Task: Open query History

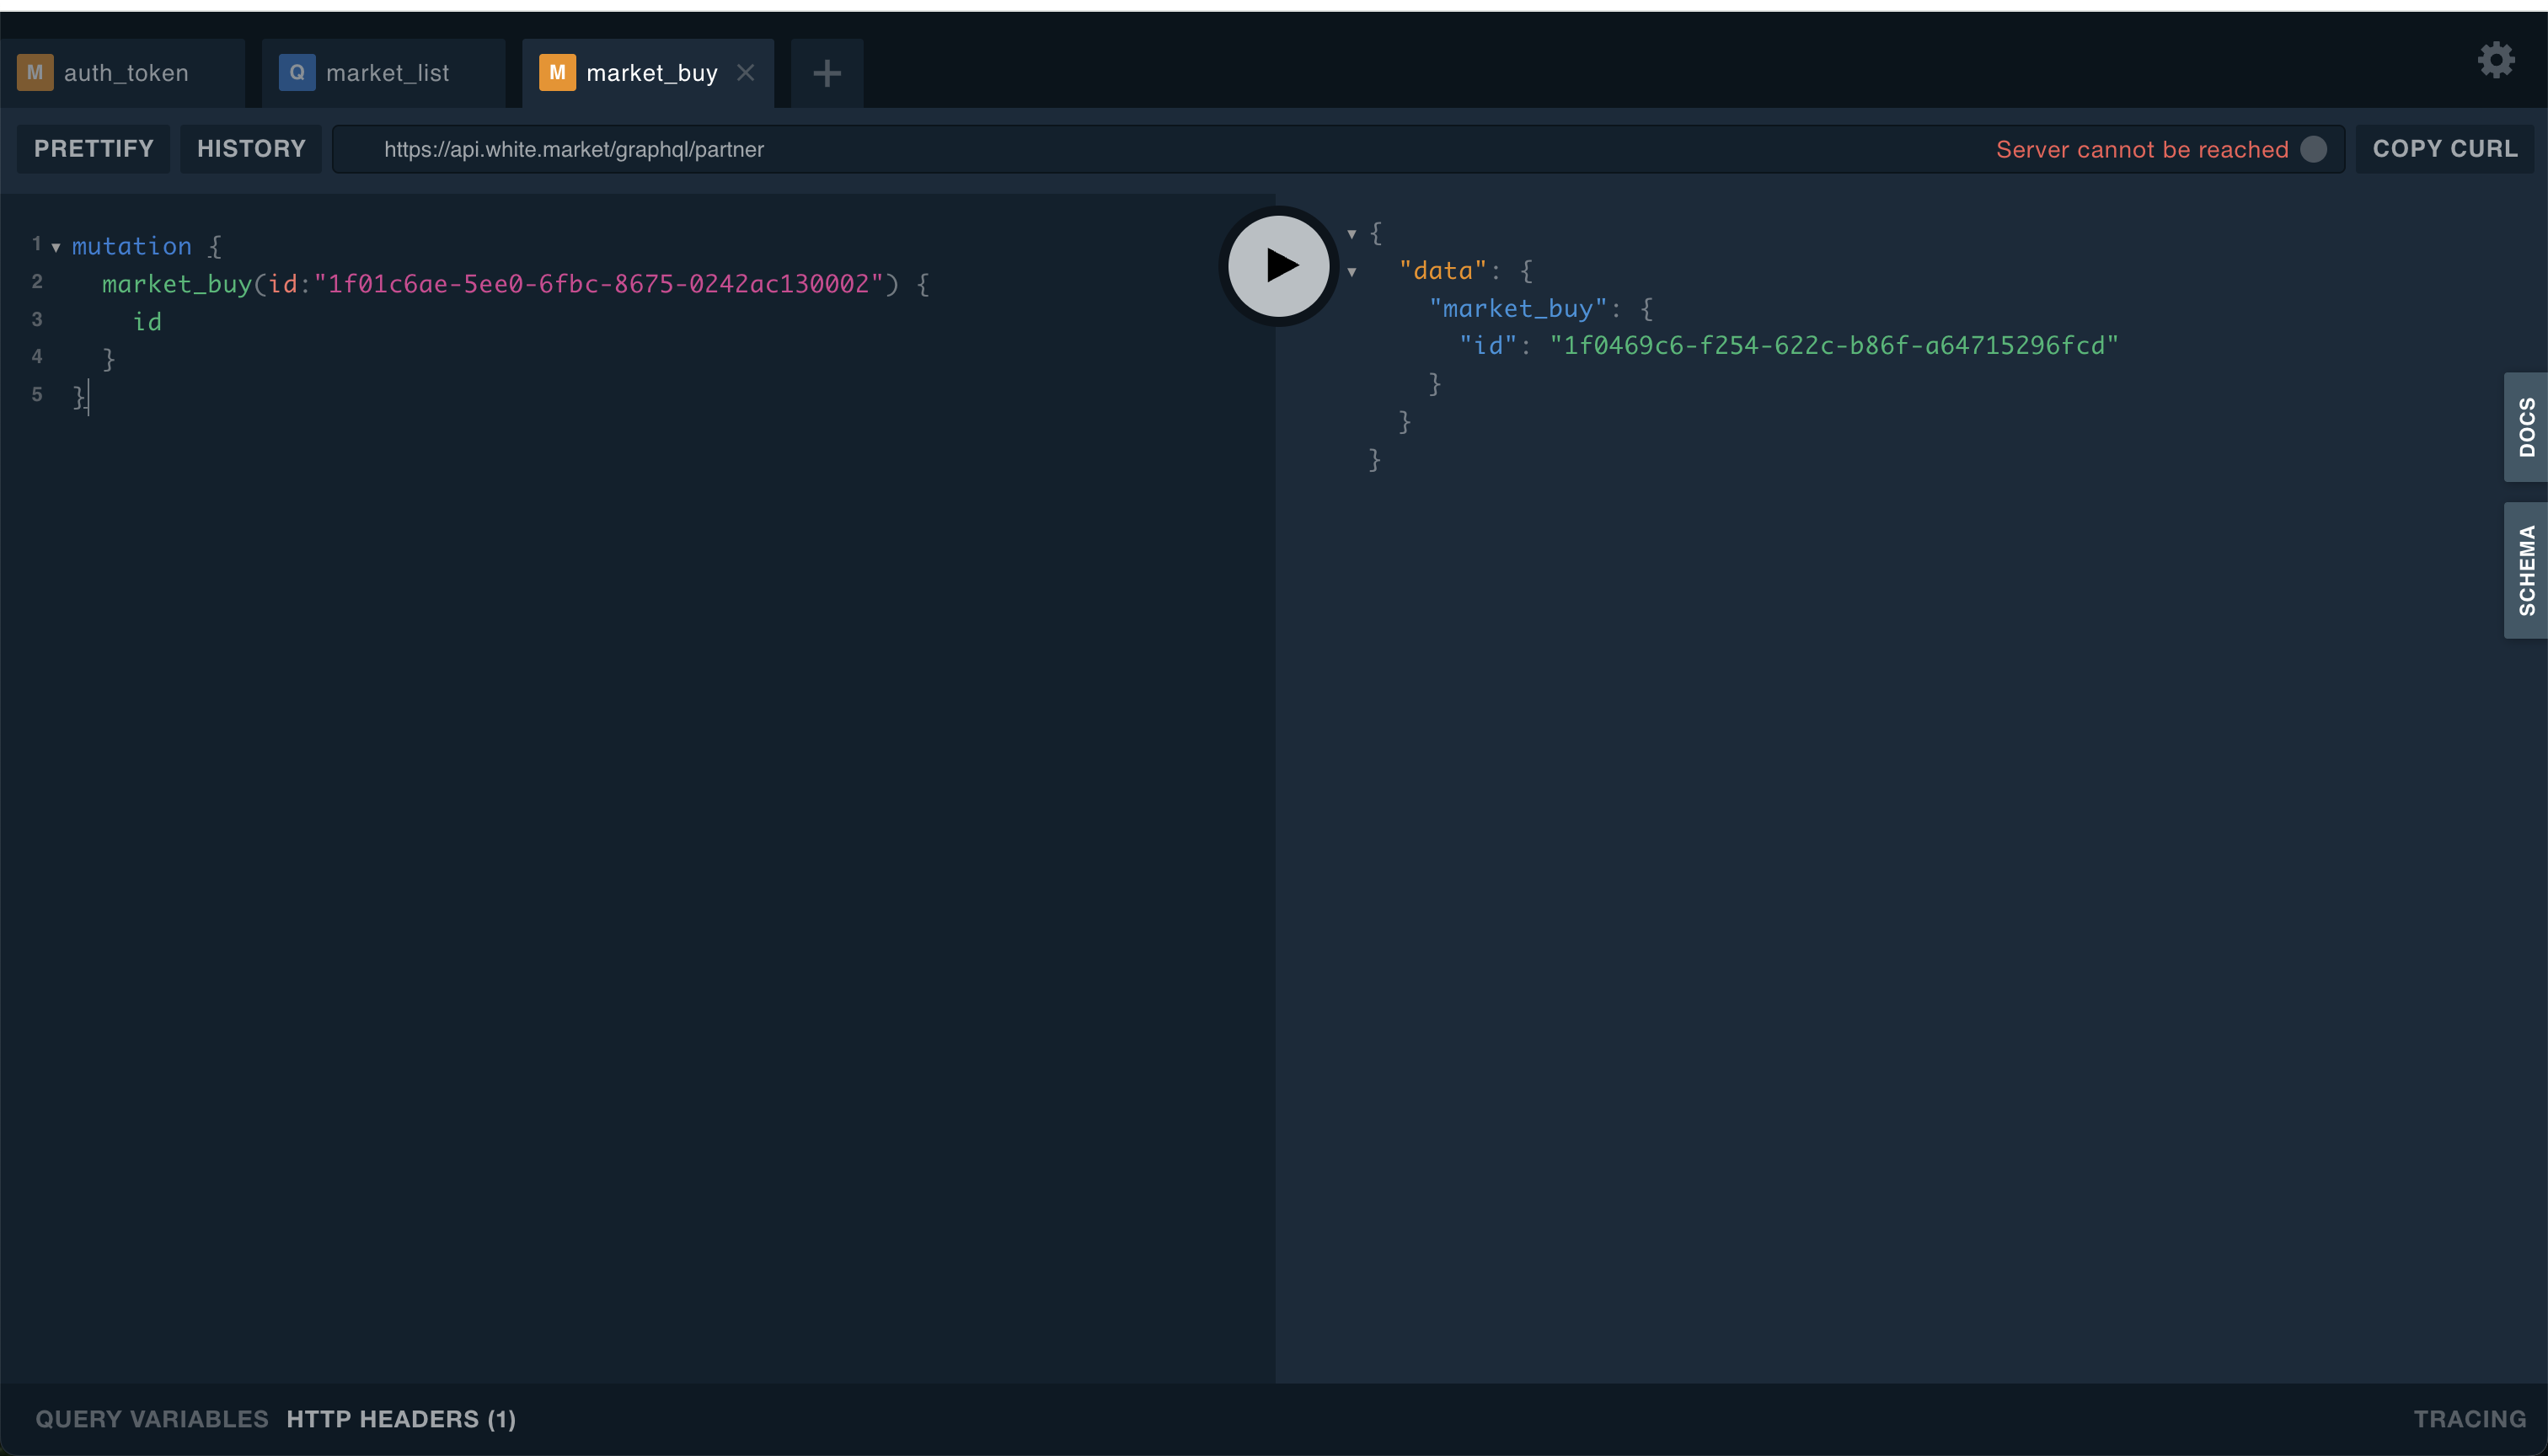Action: pos(251,149)
